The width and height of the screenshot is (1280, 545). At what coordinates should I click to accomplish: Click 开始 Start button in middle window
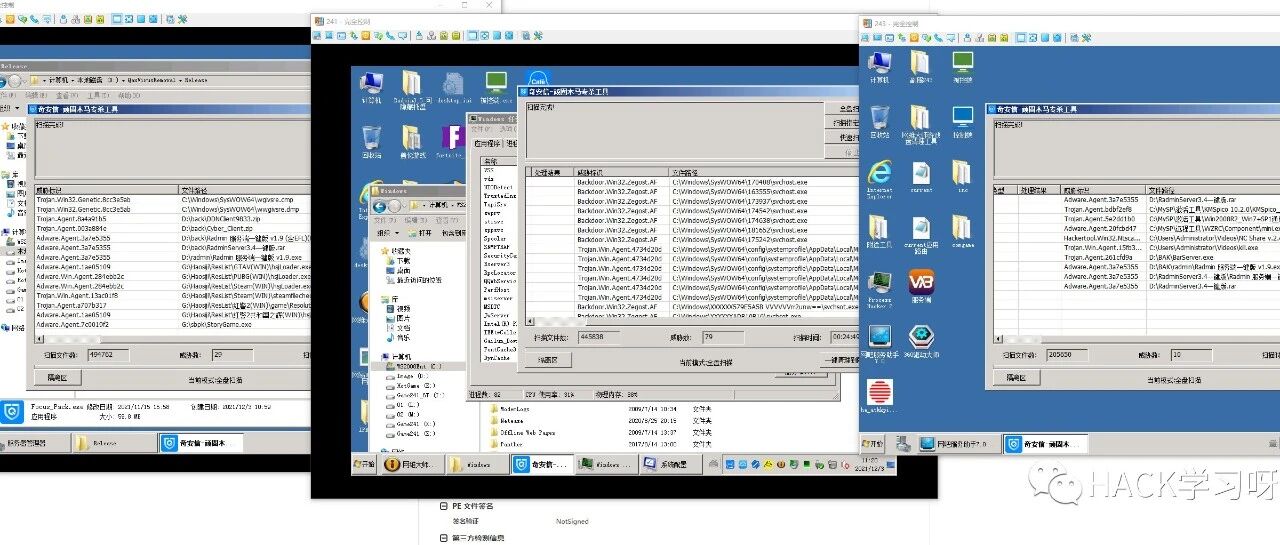click(363, 464)
